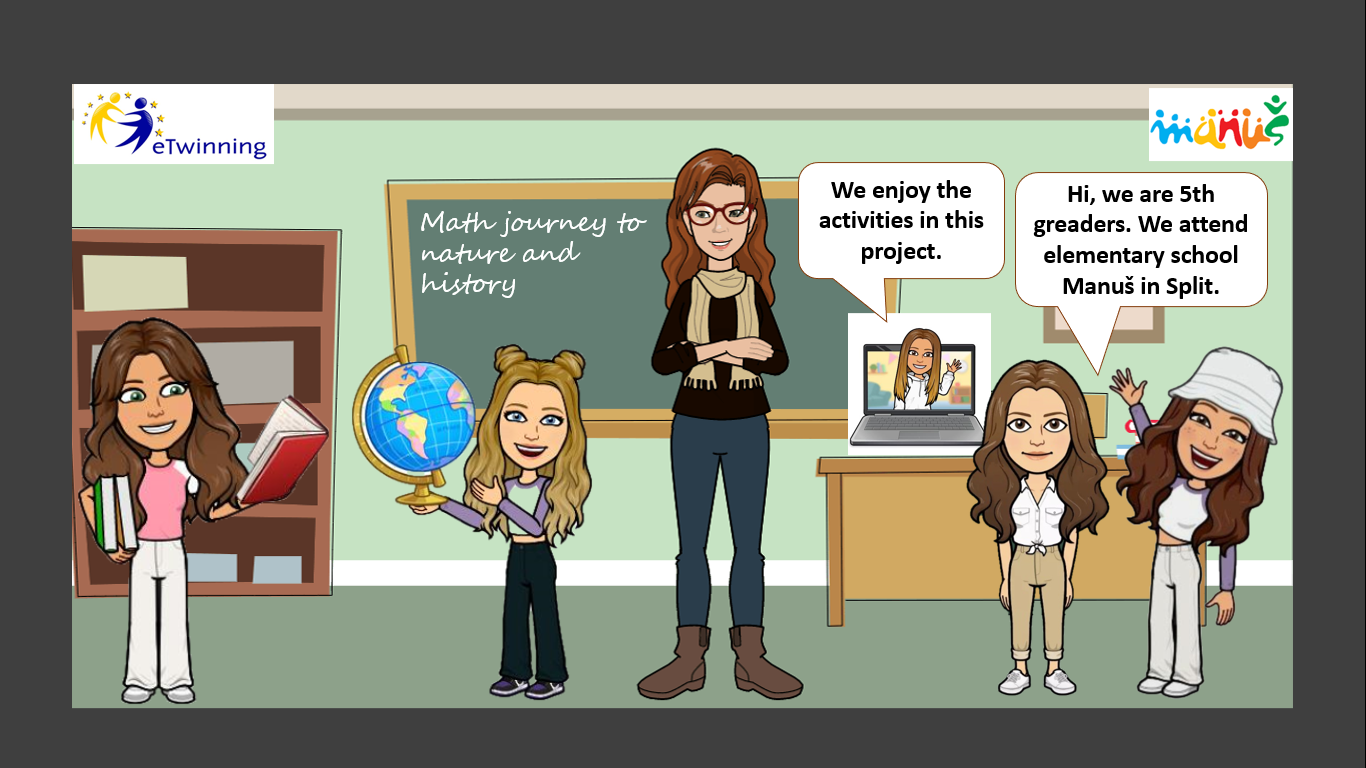The image size is (1366, 768).
Task: Click the stack of green books held
Action: (x=115, y=513)
